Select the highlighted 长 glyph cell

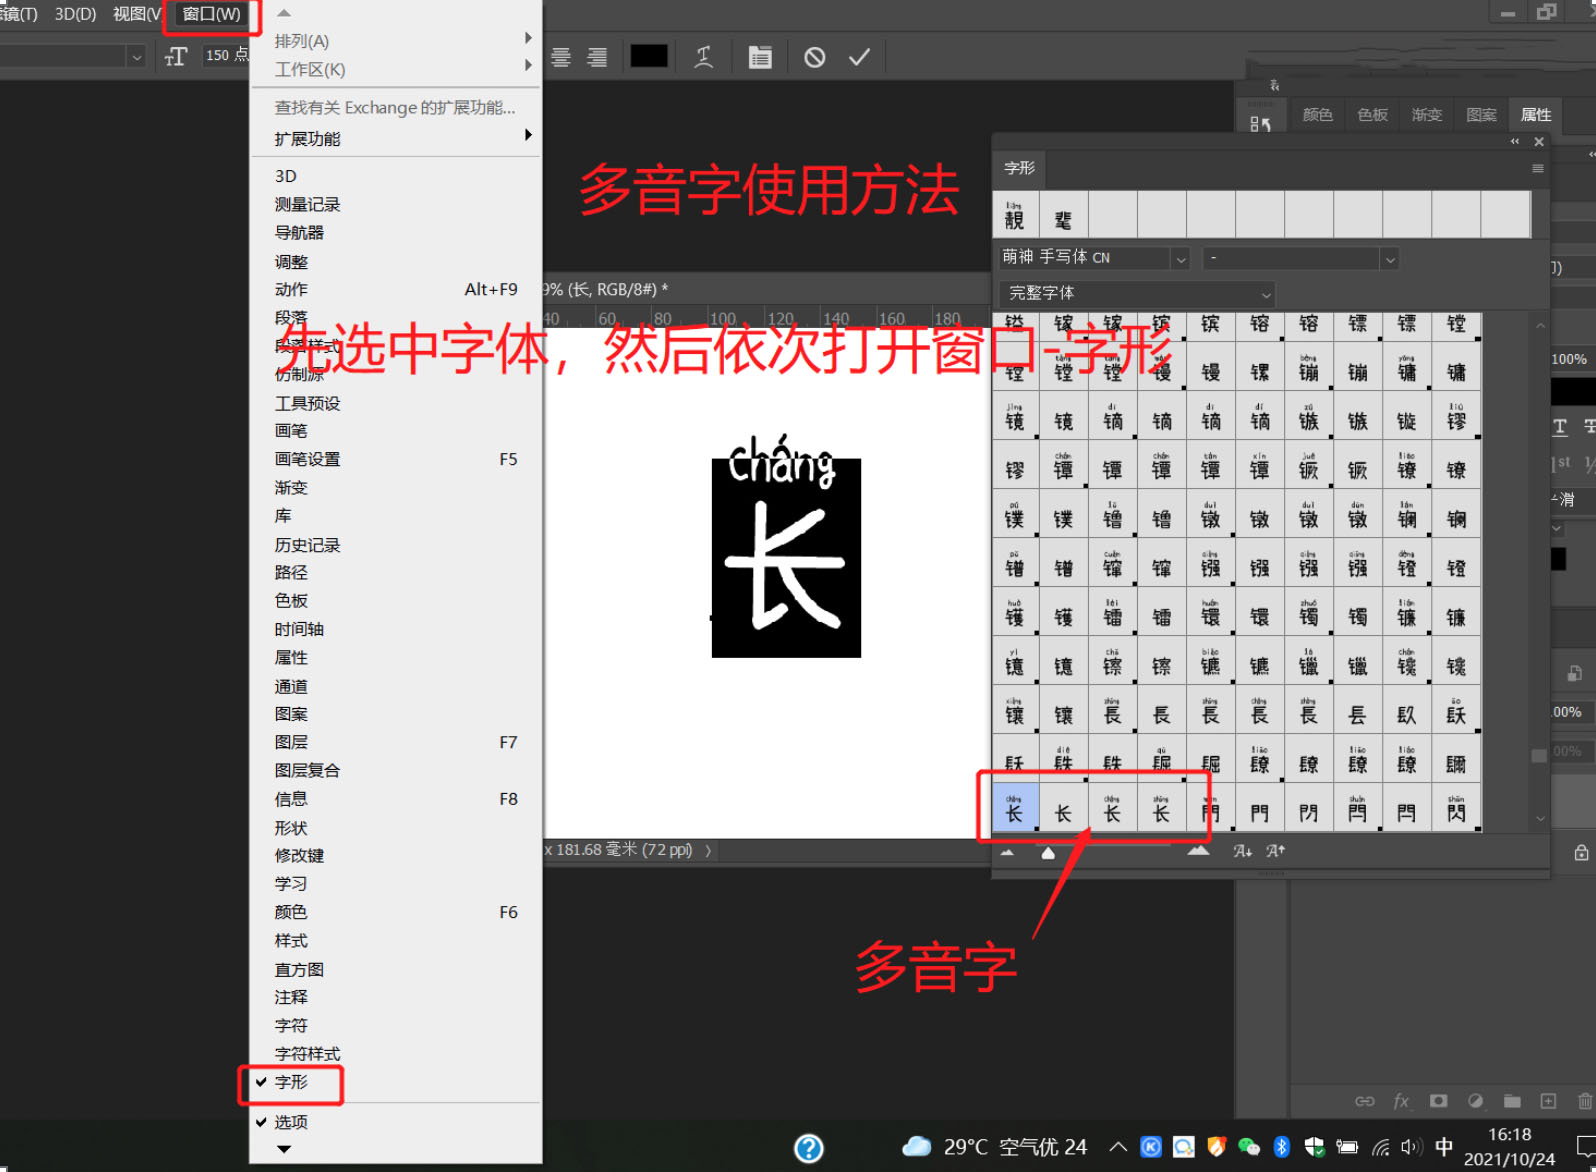click(1014, 810)
